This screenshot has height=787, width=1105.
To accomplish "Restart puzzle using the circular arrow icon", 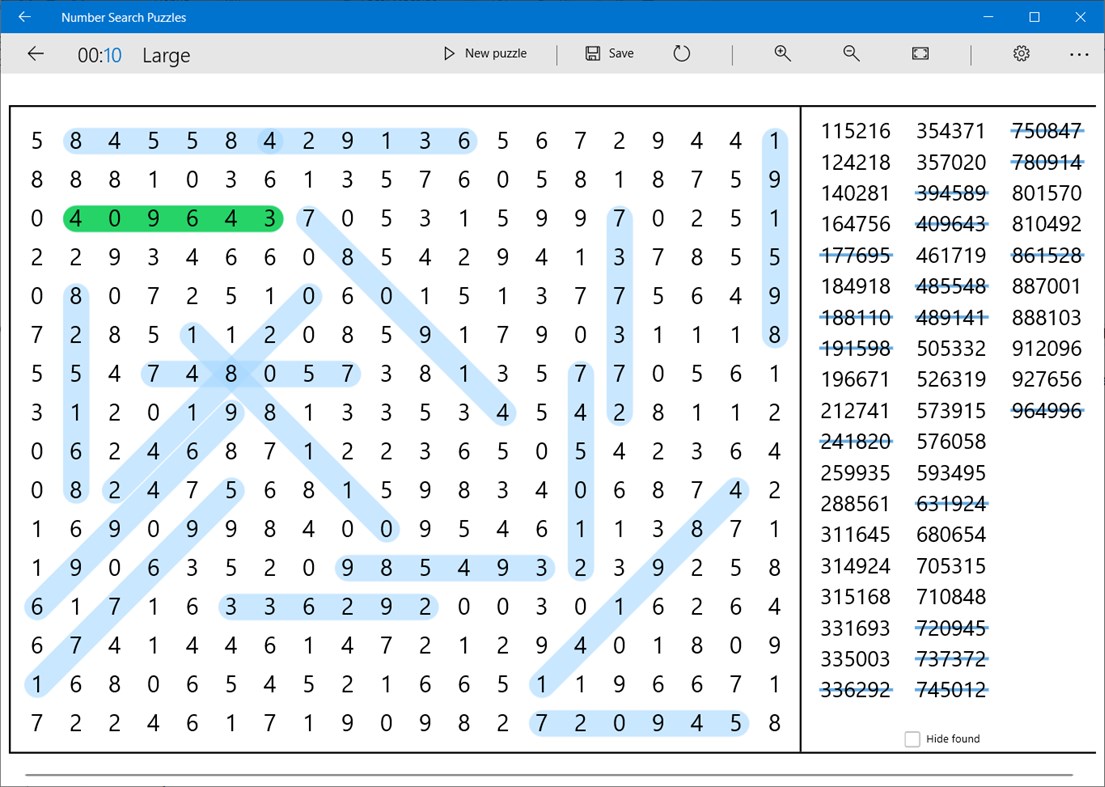I will point(681,53).
